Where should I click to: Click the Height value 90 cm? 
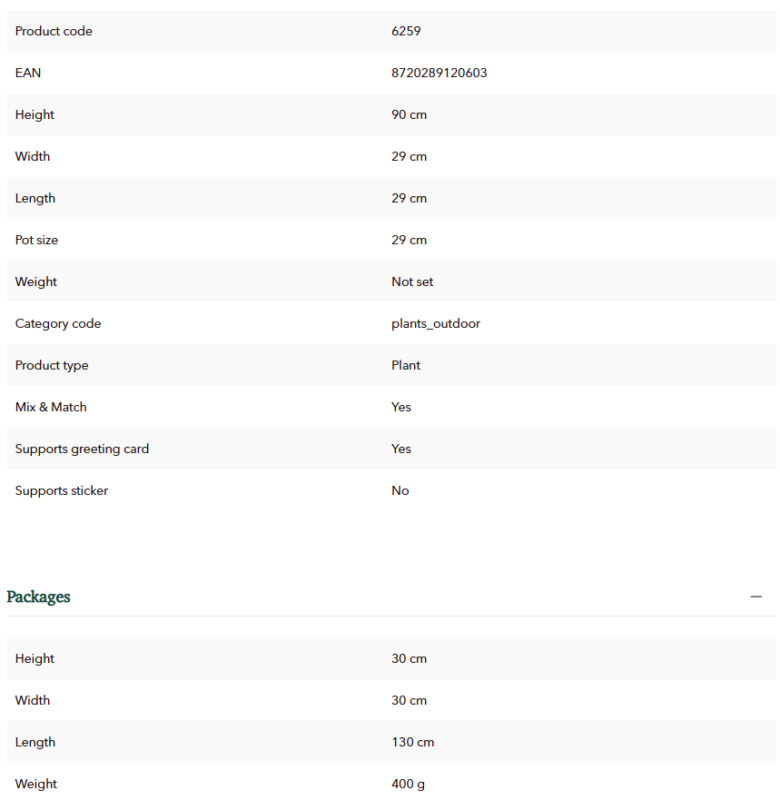409,115
